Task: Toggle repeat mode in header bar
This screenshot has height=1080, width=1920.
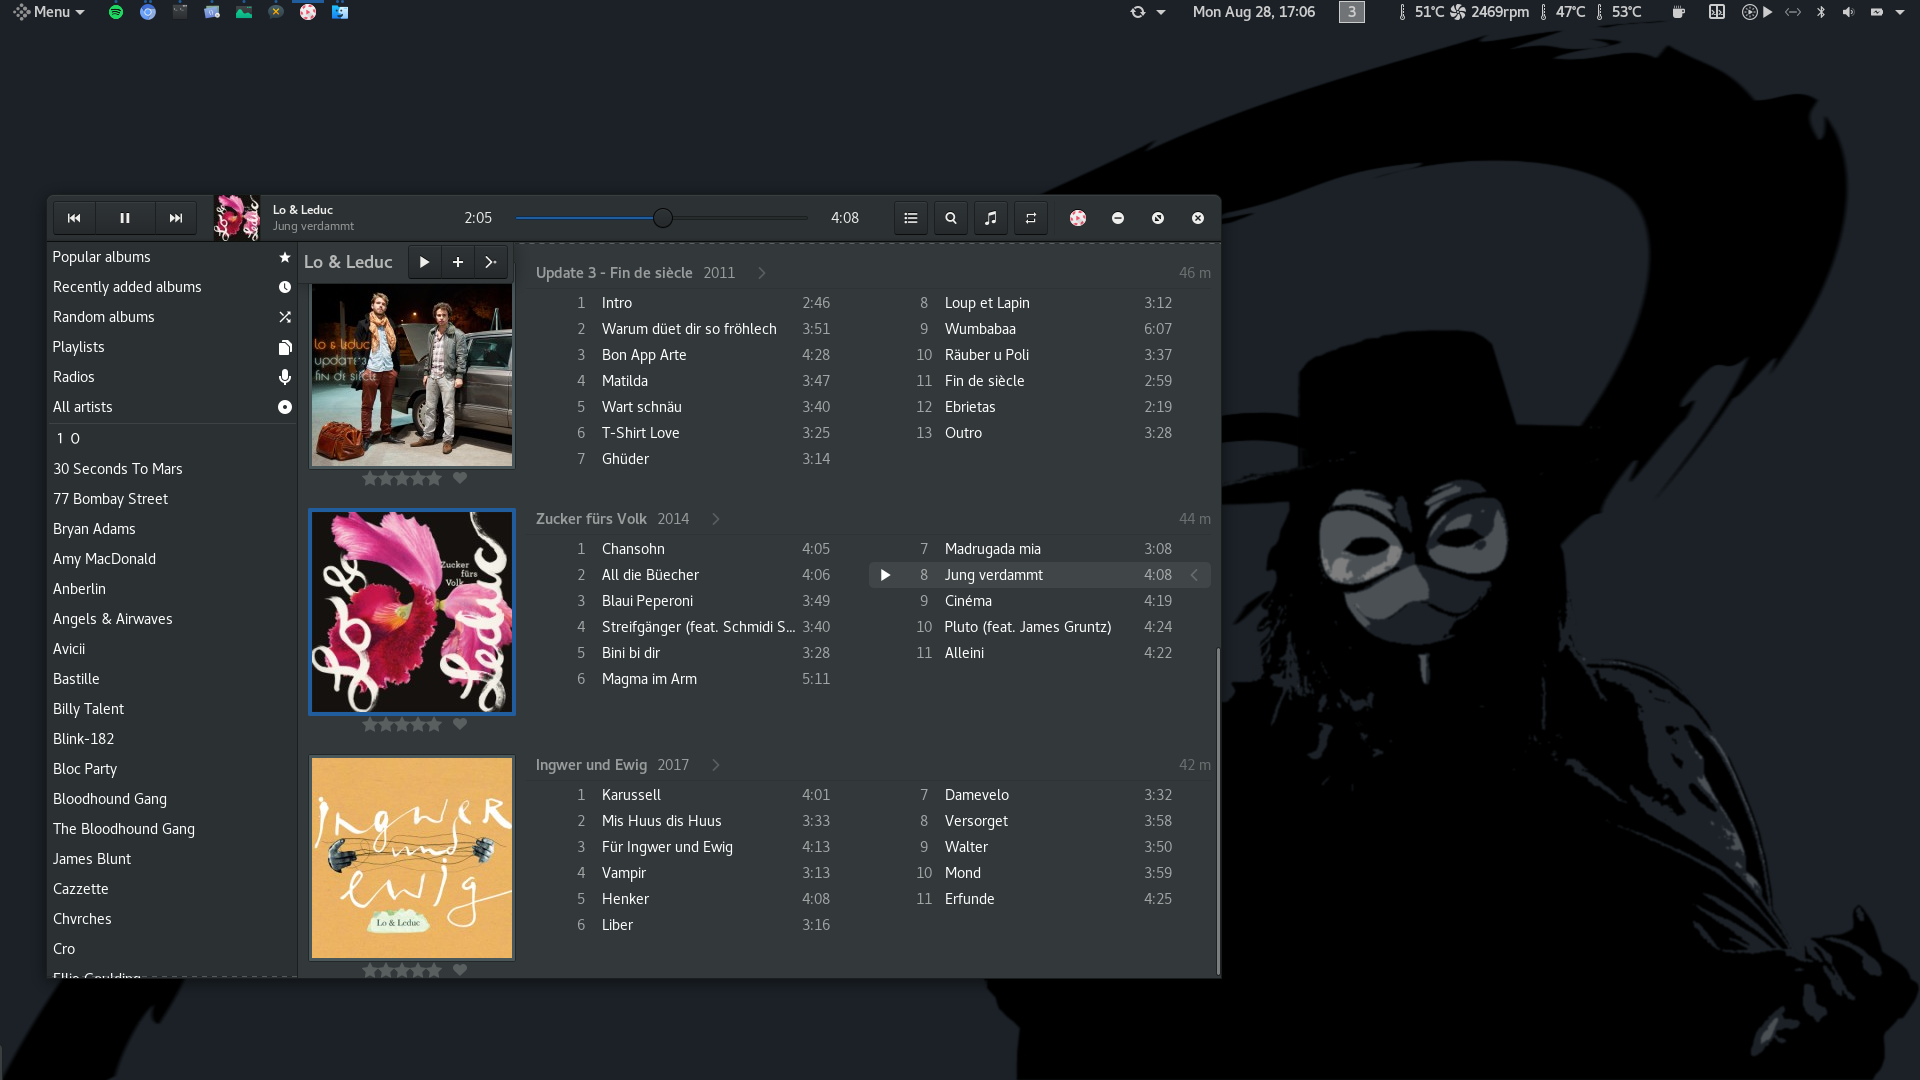Action: 1031,218
